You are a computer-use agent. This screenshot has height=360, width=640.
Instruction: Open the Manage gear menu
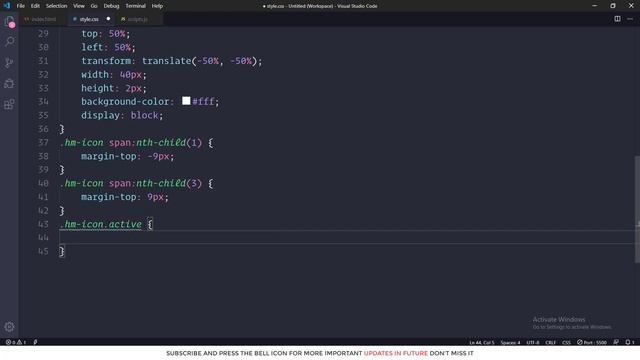coord(9,327)
